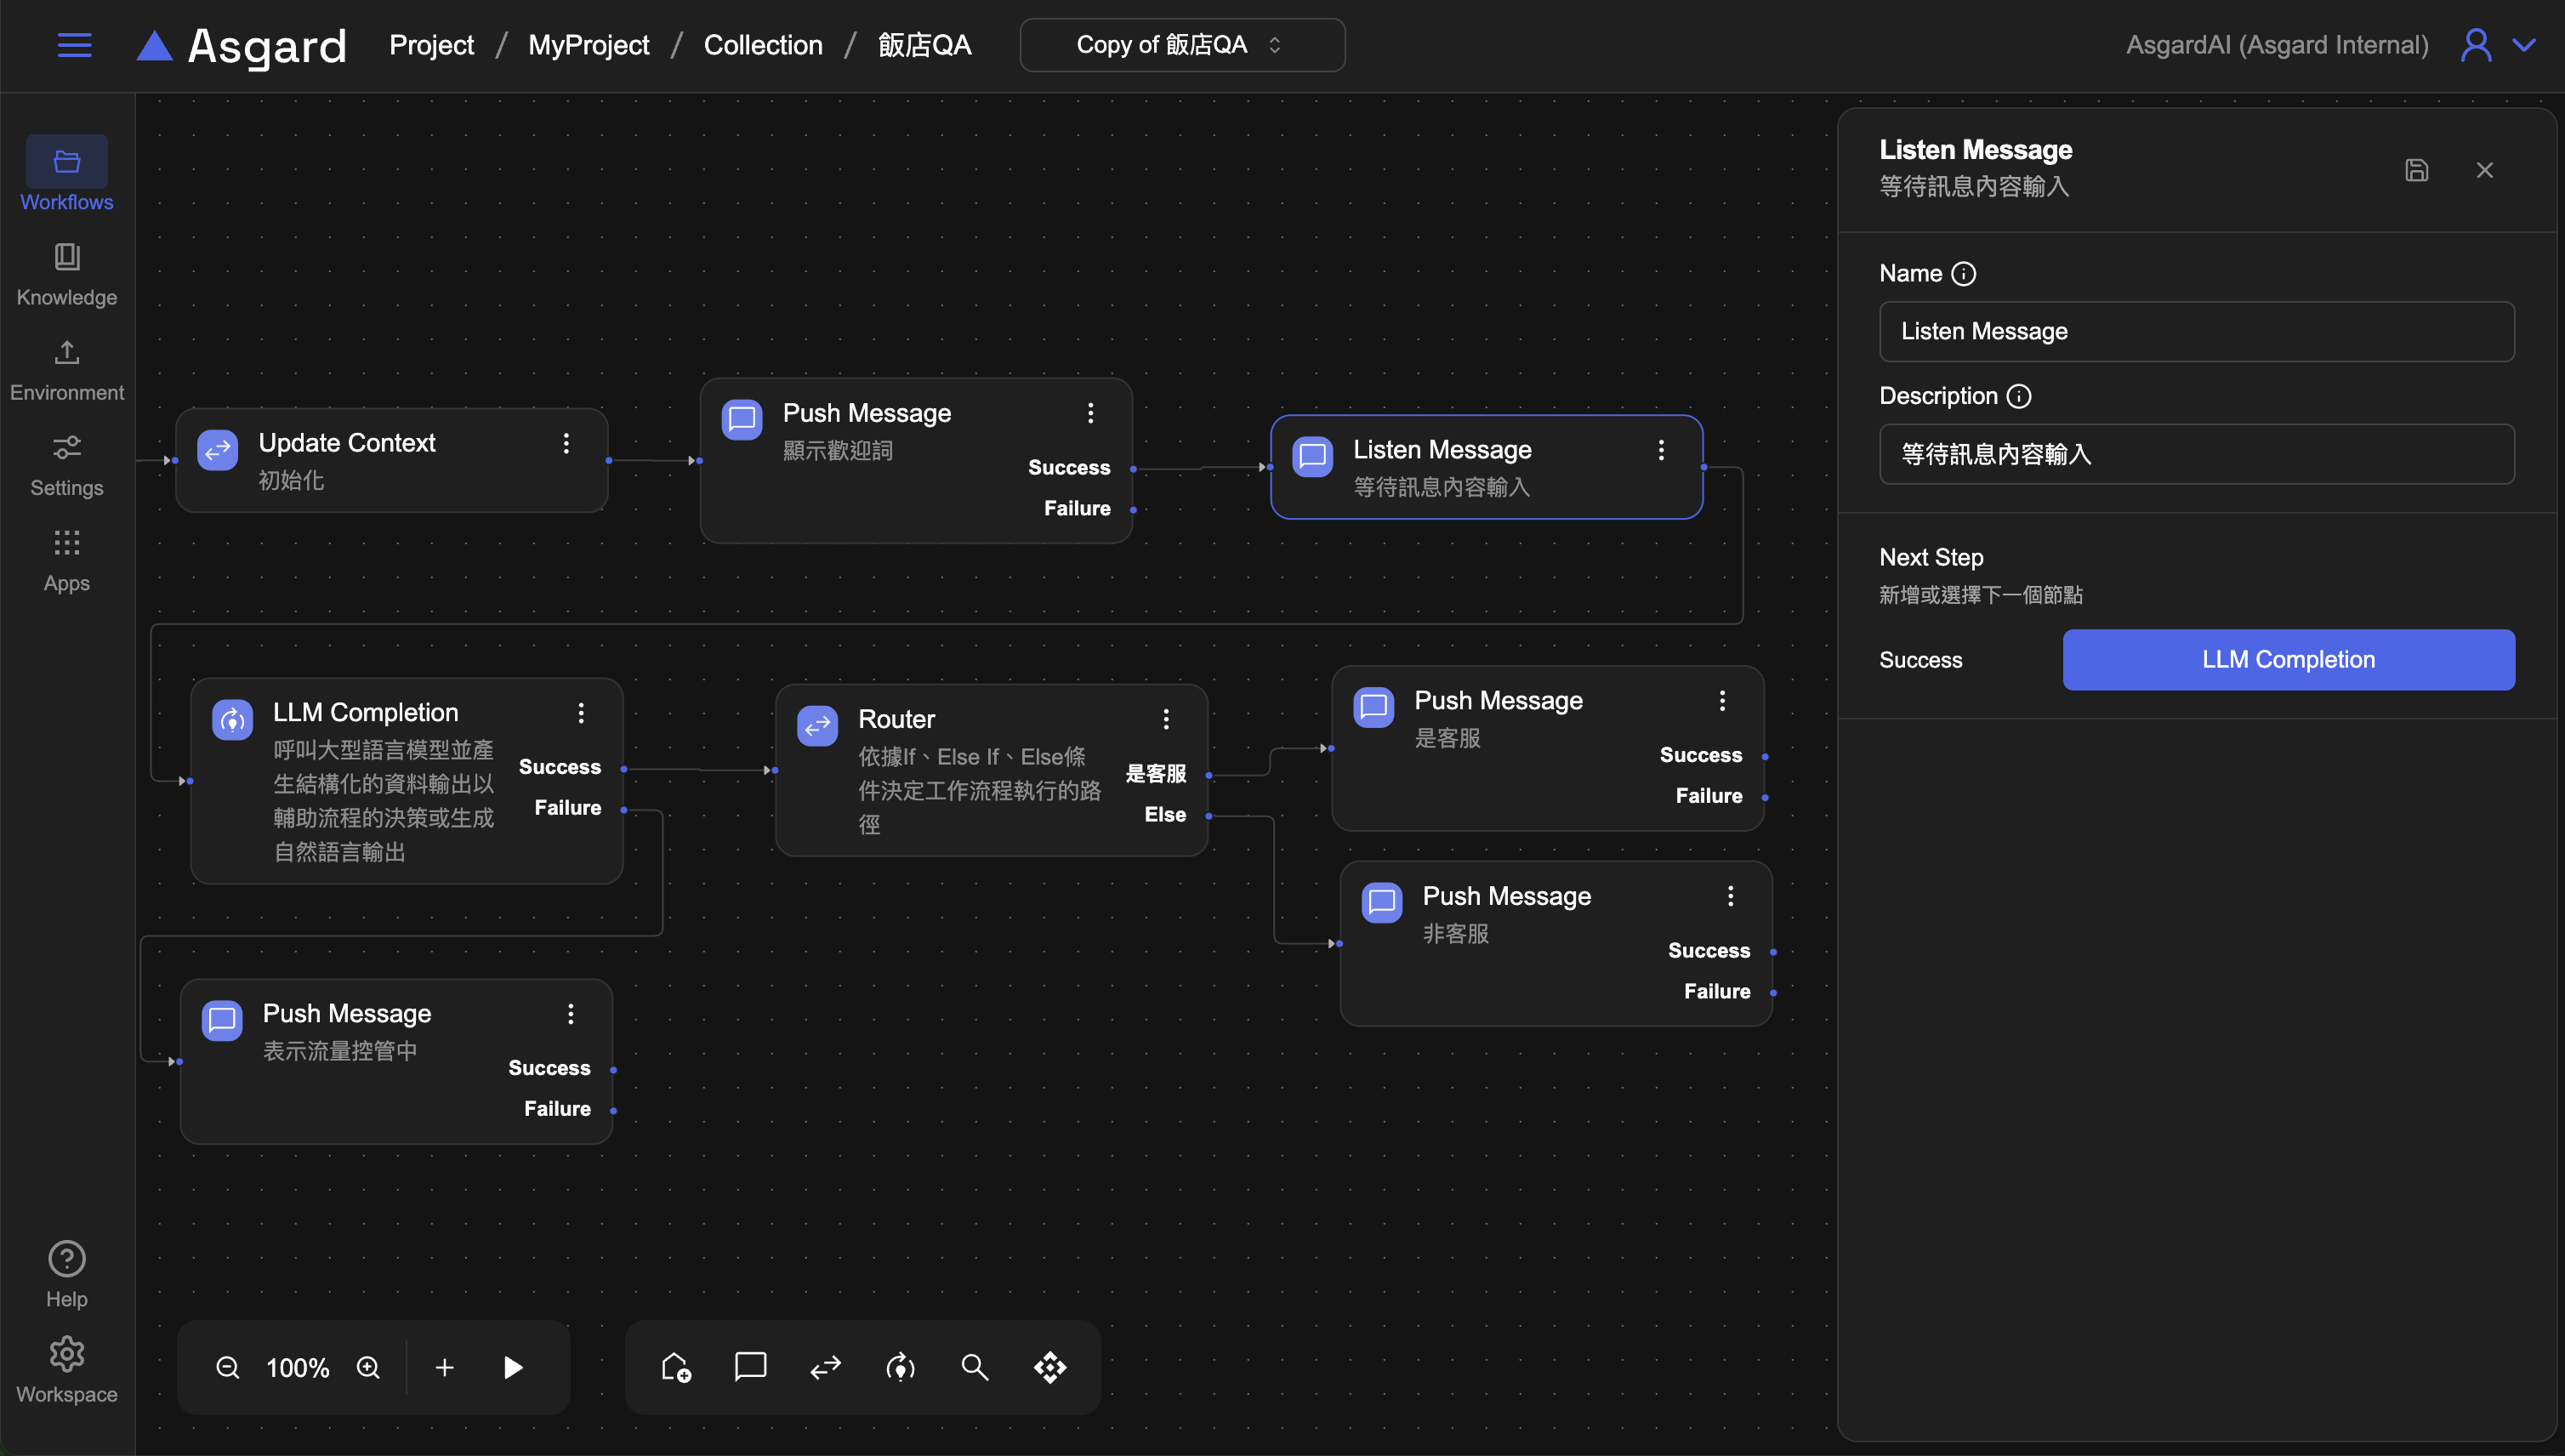Click the zoom in magnifier icon
The image size is (2565, 1456).
tap(368, 1367)
